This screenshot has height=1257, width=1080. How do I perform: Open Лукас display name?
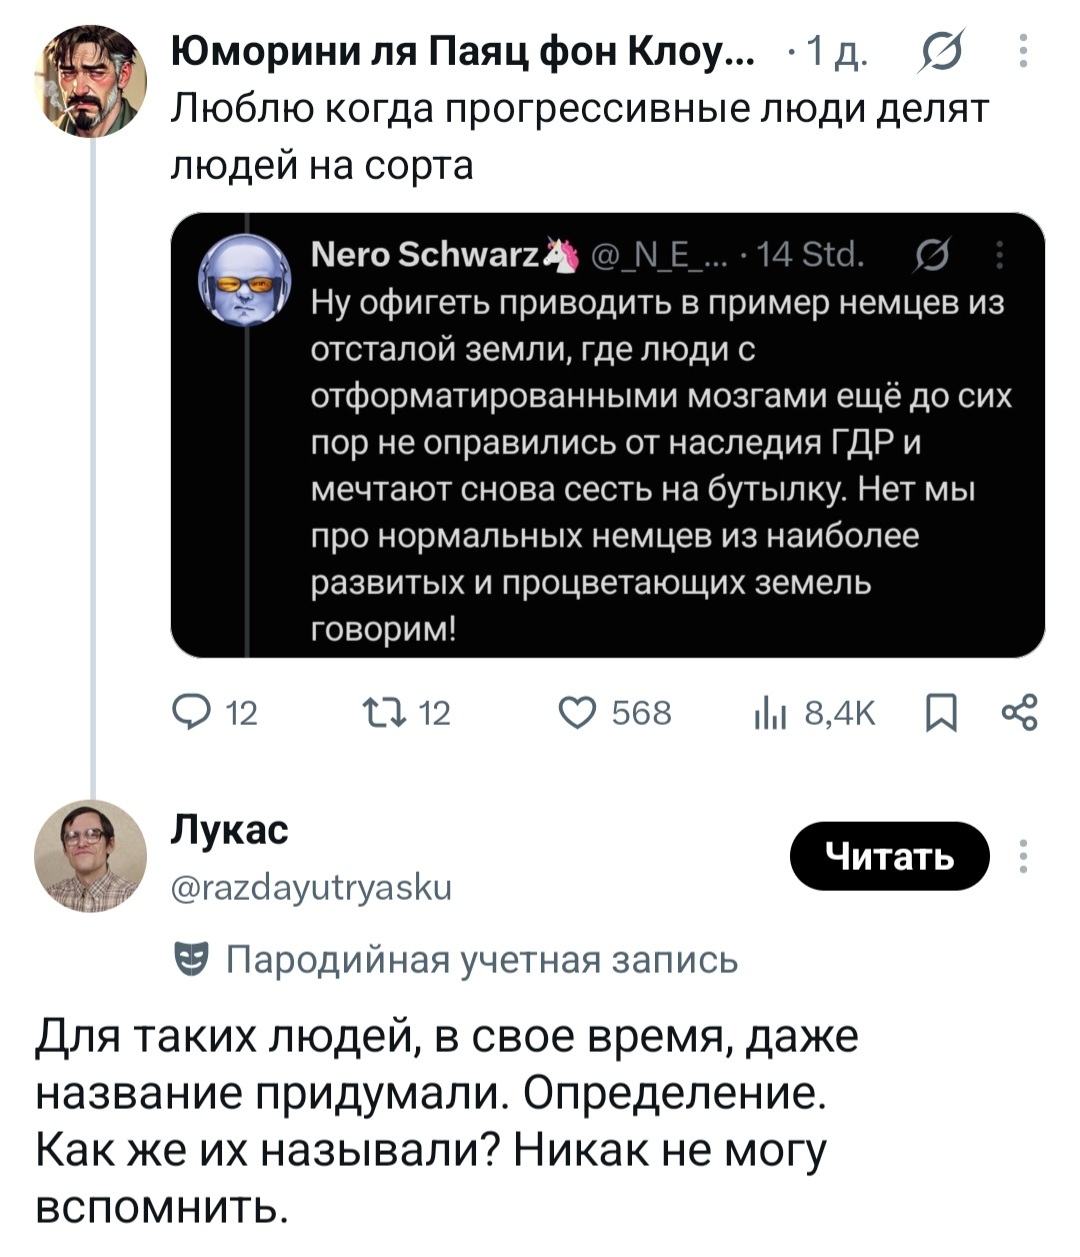click(230, 830)
